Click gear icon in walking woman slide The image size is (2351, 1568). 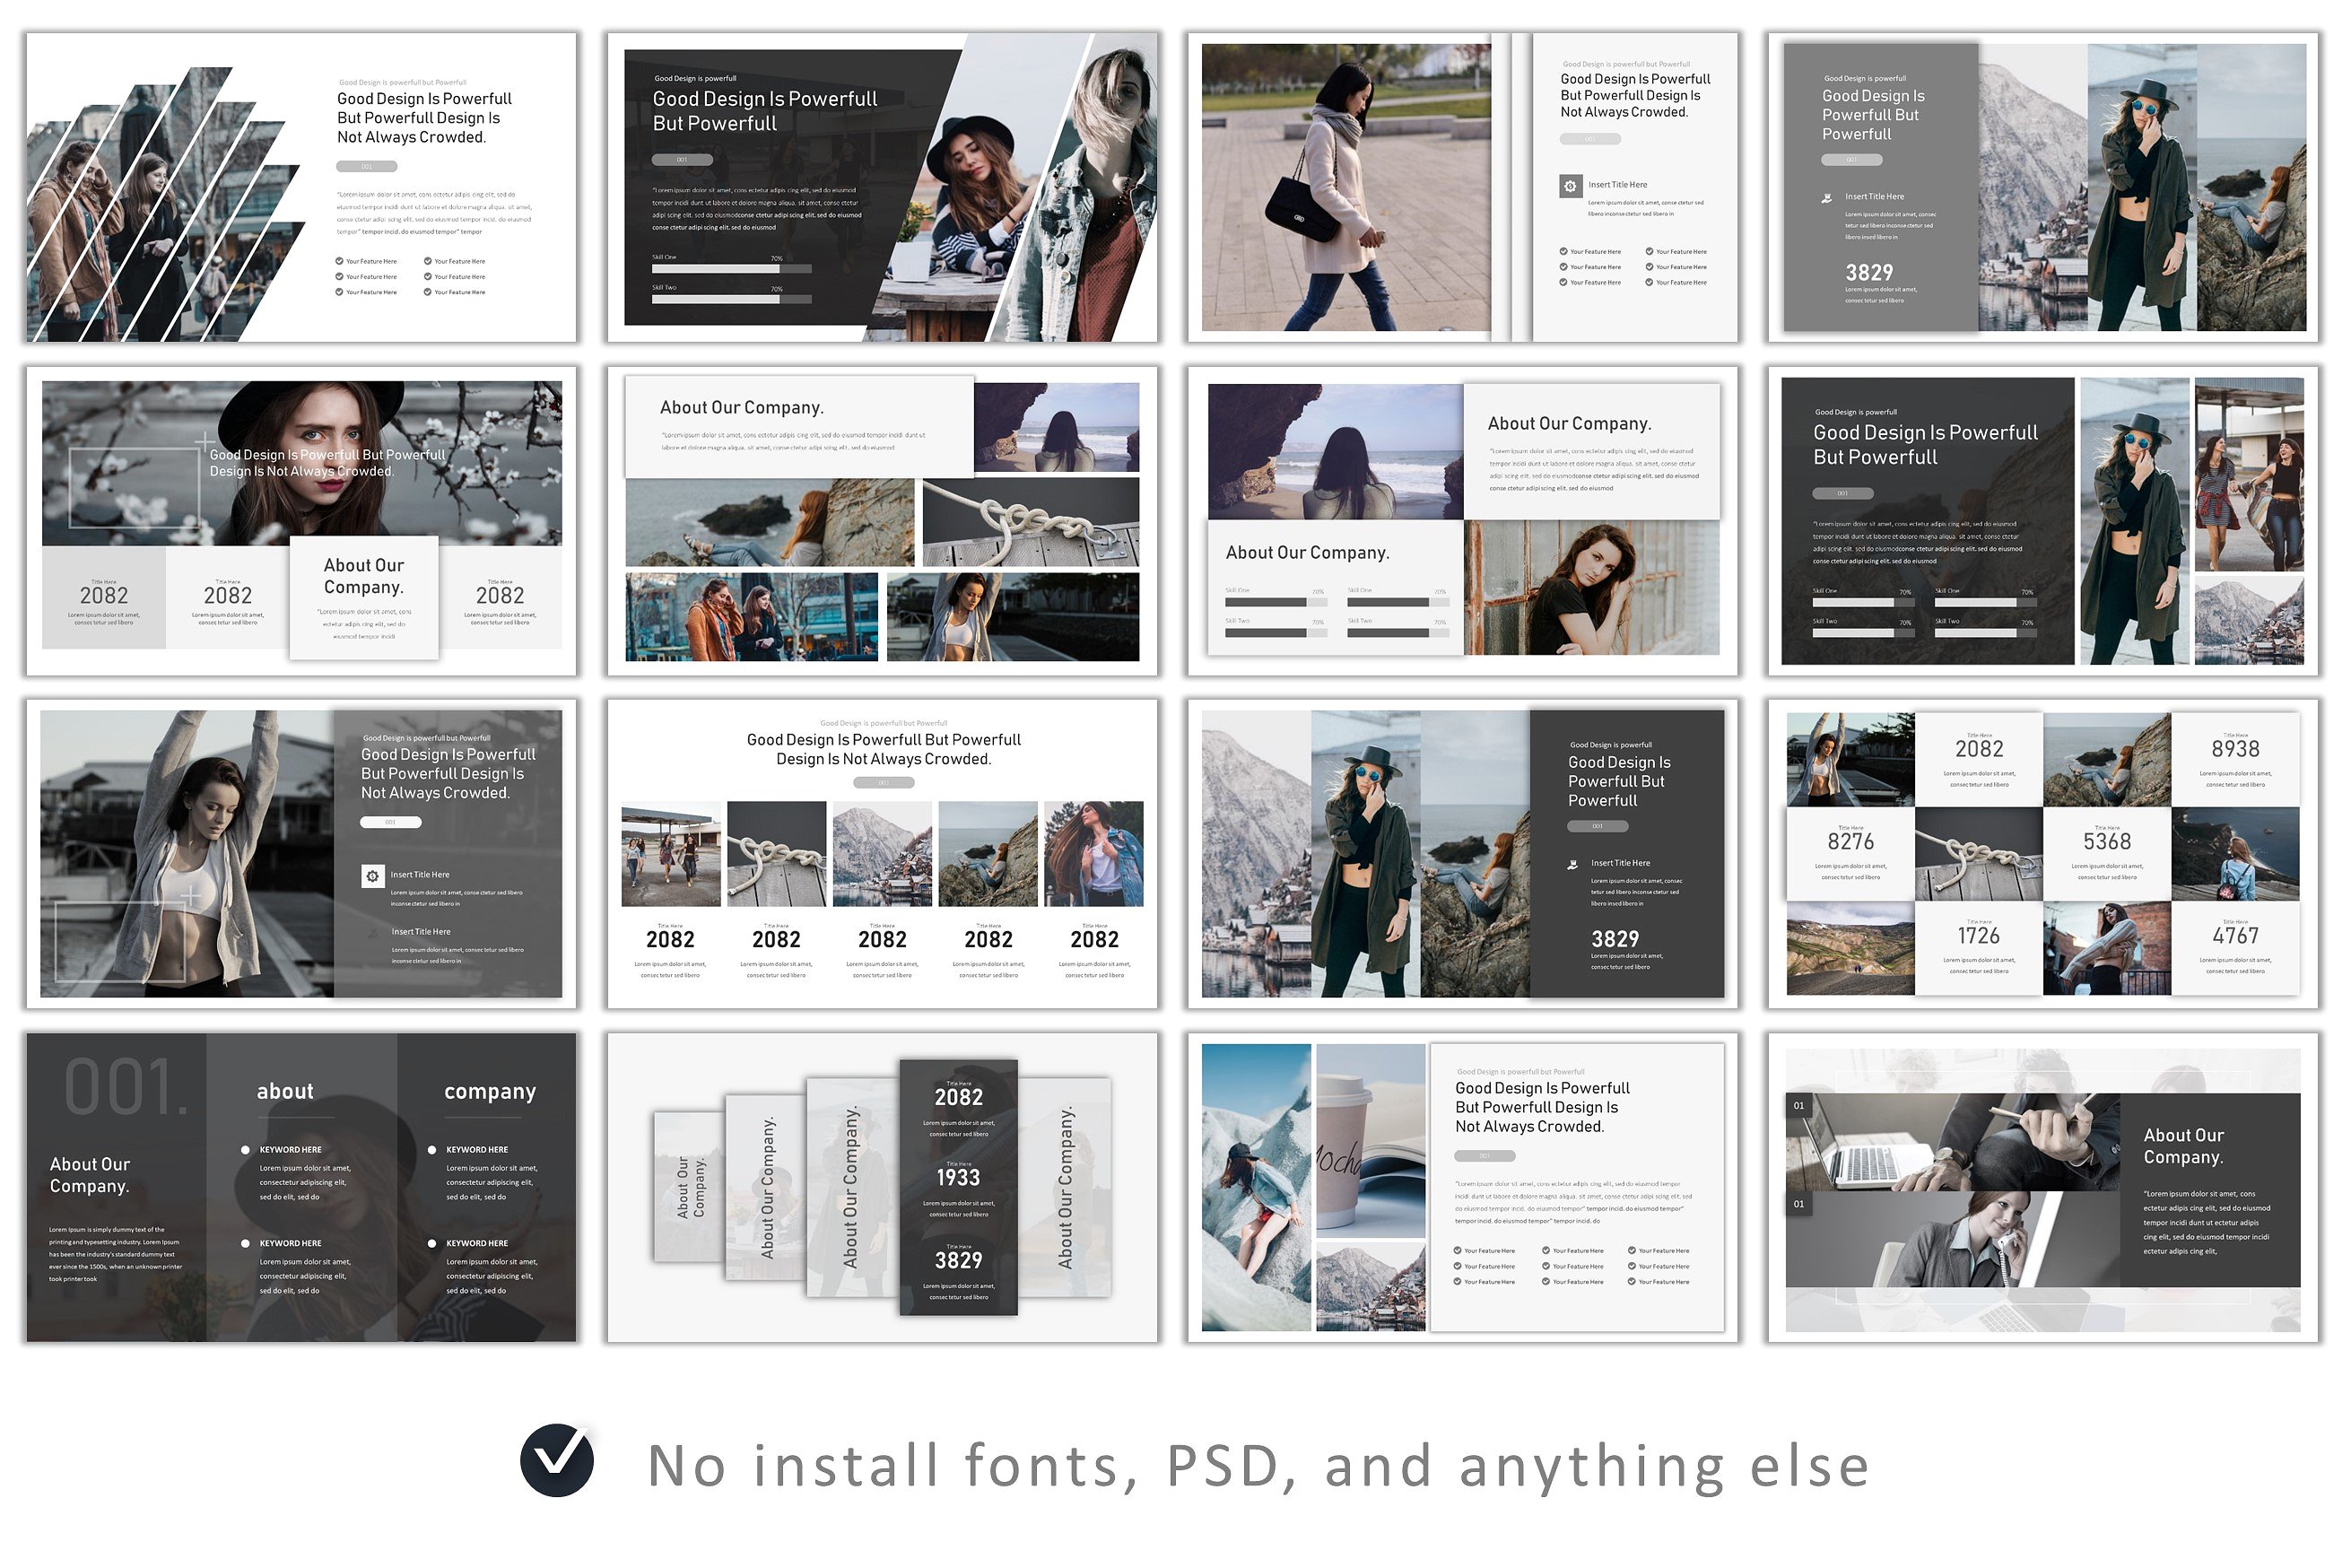pos(1570,186)
